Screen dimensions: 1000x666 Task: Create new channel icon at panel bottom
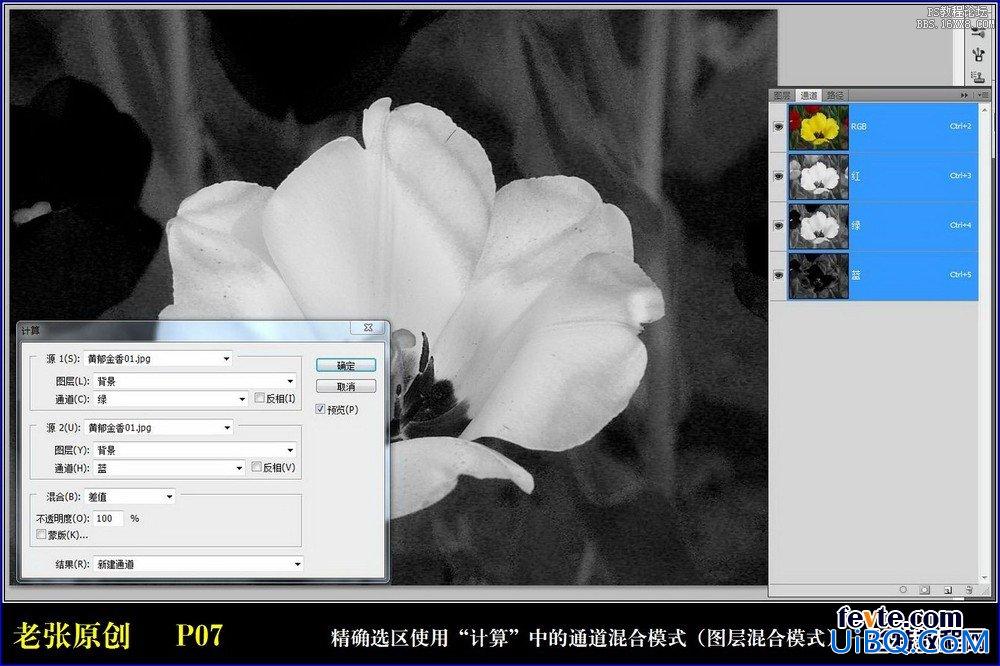(948, 590)
